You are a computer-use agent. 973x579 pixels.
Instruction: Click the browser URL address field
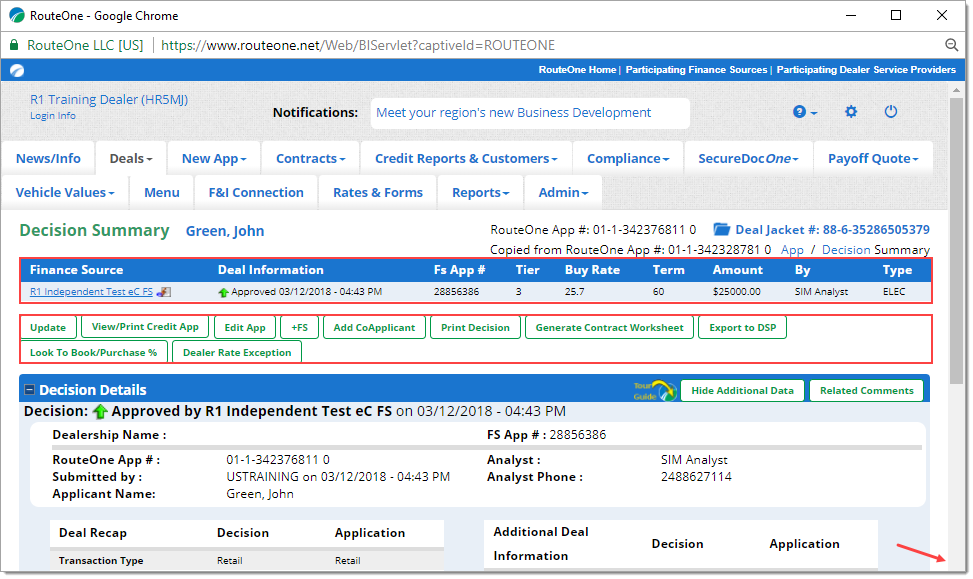click(x=358, y=45)
